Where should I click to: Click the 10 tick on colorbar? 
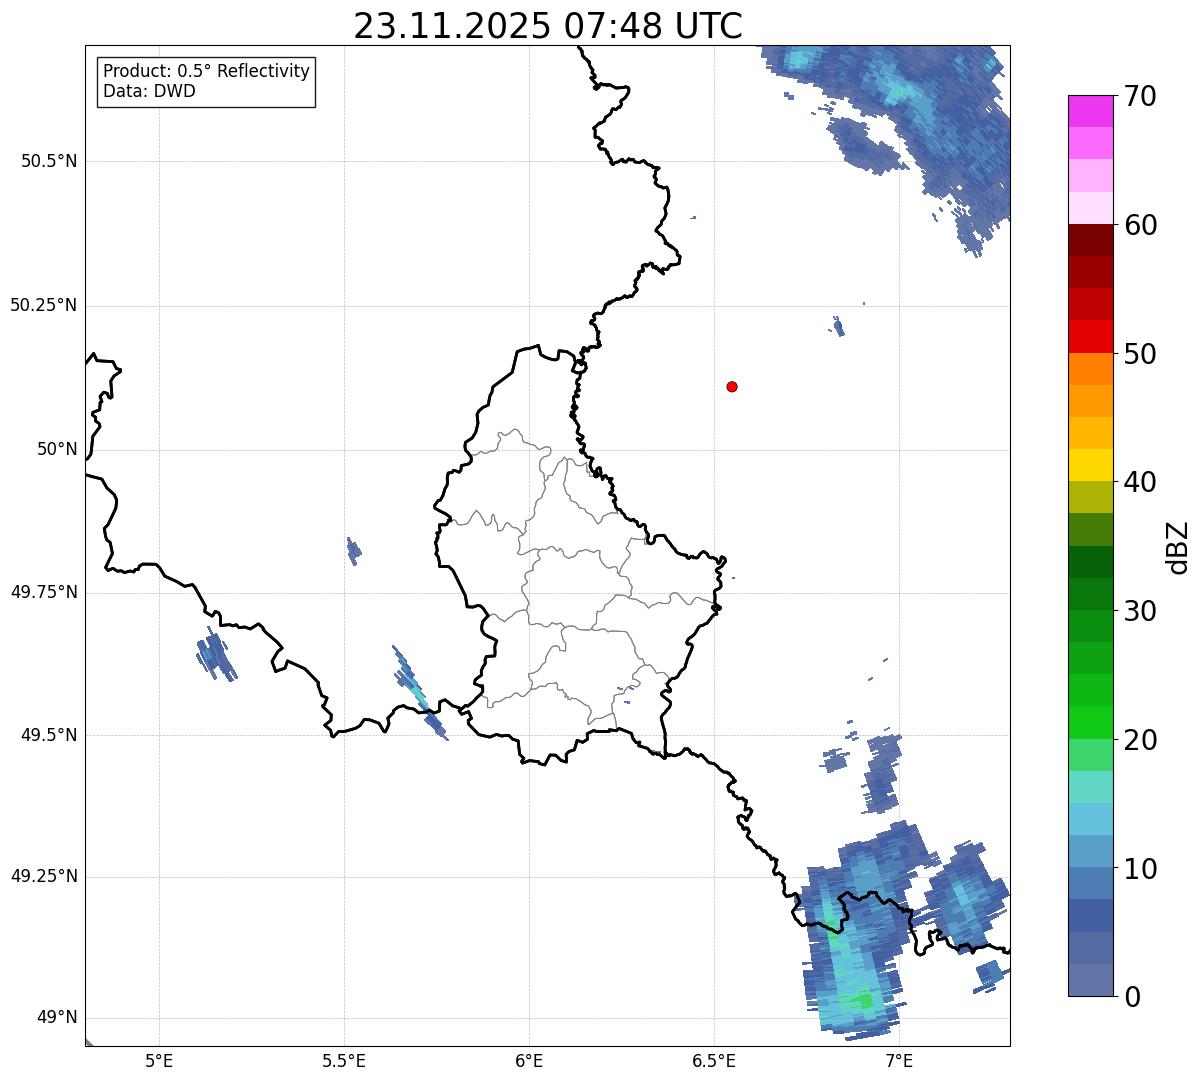pyautogui.click(x=1140, y=869)
